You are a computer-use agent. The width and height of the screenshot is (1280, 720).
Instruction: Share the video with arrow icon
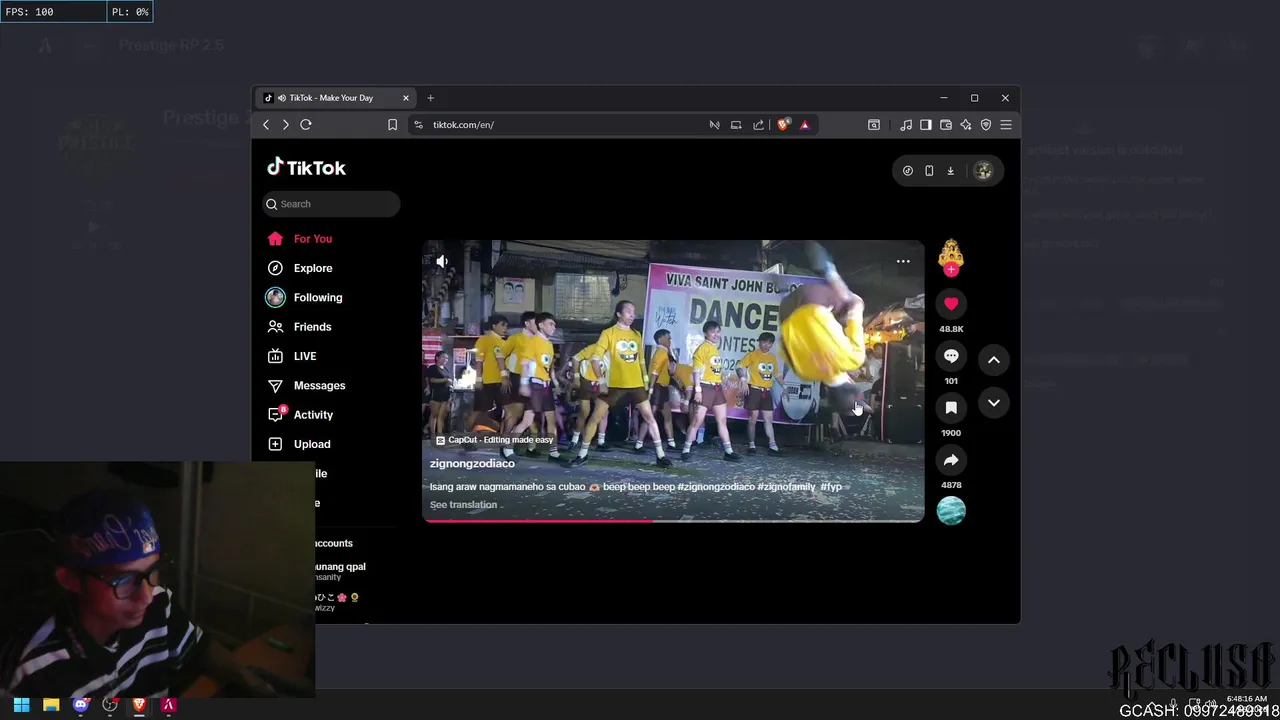click(951, 460)
